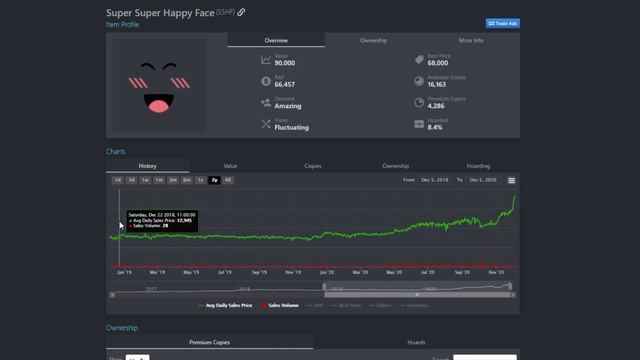Click the Demand people icon
Viewport: 640px width, 360px height.
pyautogui.click(x=266, y=102)
